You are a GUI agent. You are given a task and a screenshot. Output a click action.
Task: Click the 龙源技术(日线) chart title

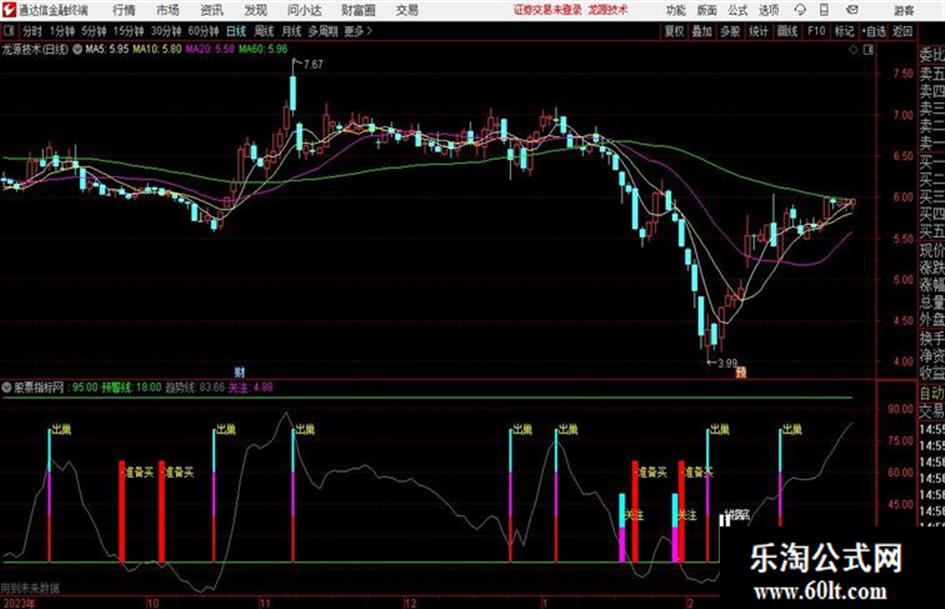(35, 49)
